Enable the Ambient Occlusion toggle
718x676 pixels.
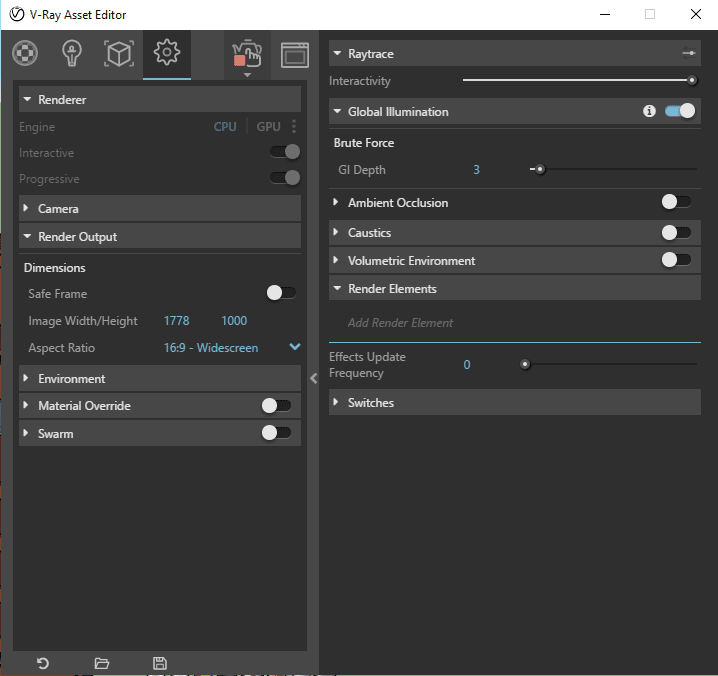676,202
